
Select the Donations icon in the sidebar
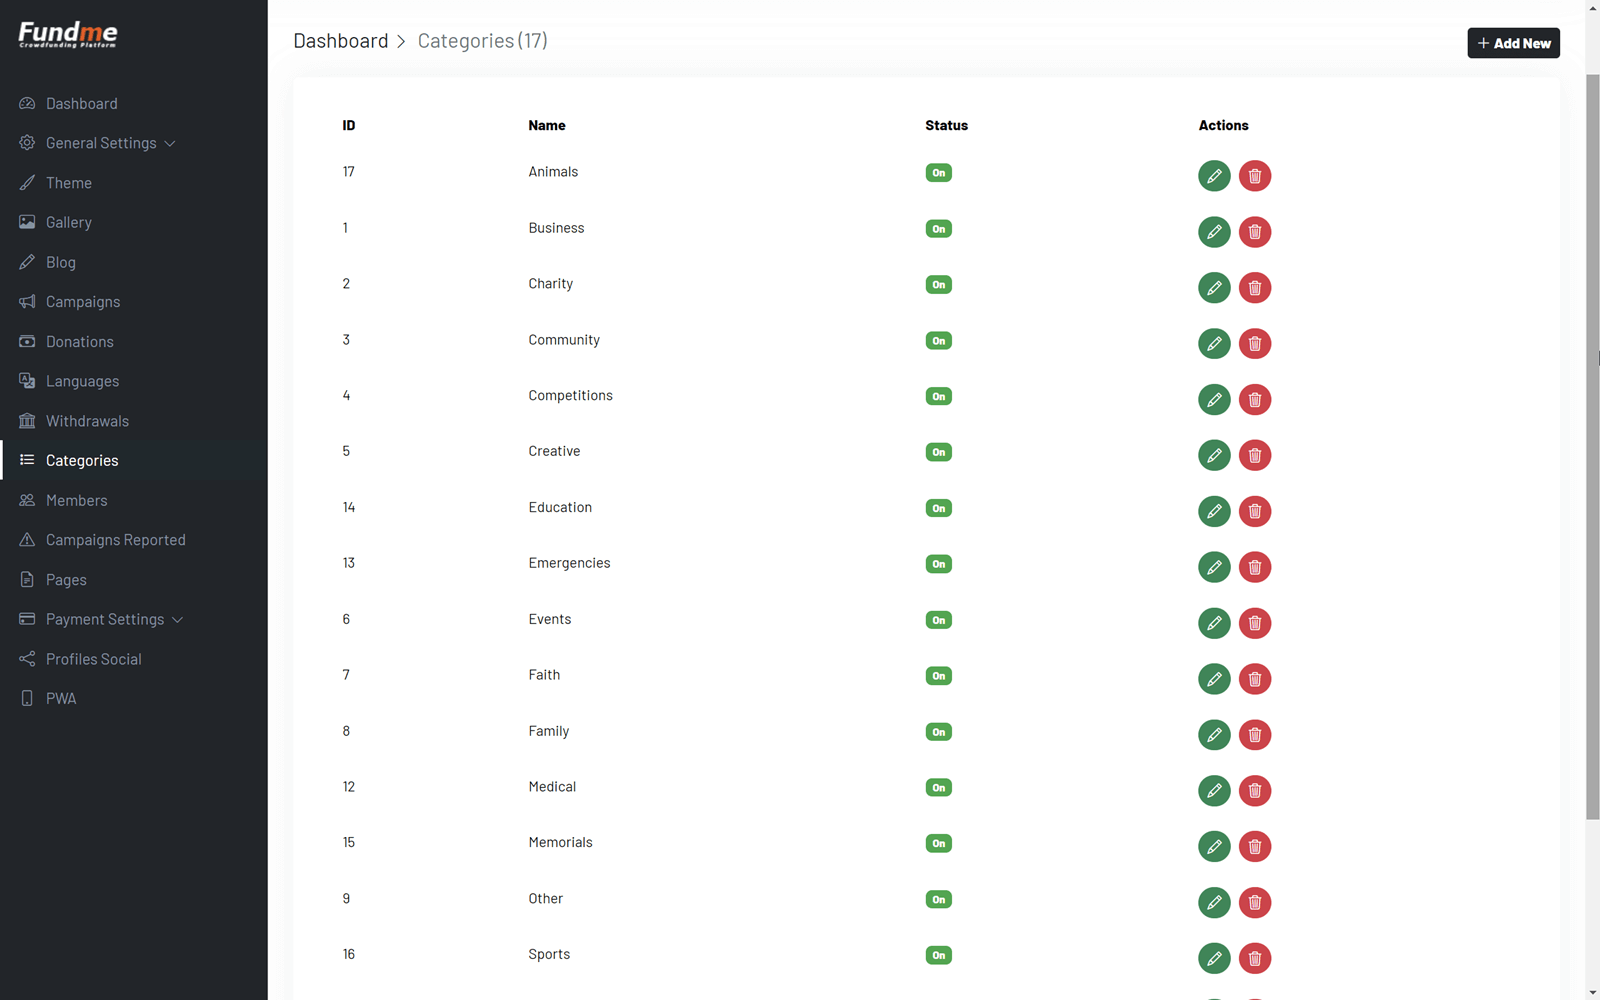27,341
